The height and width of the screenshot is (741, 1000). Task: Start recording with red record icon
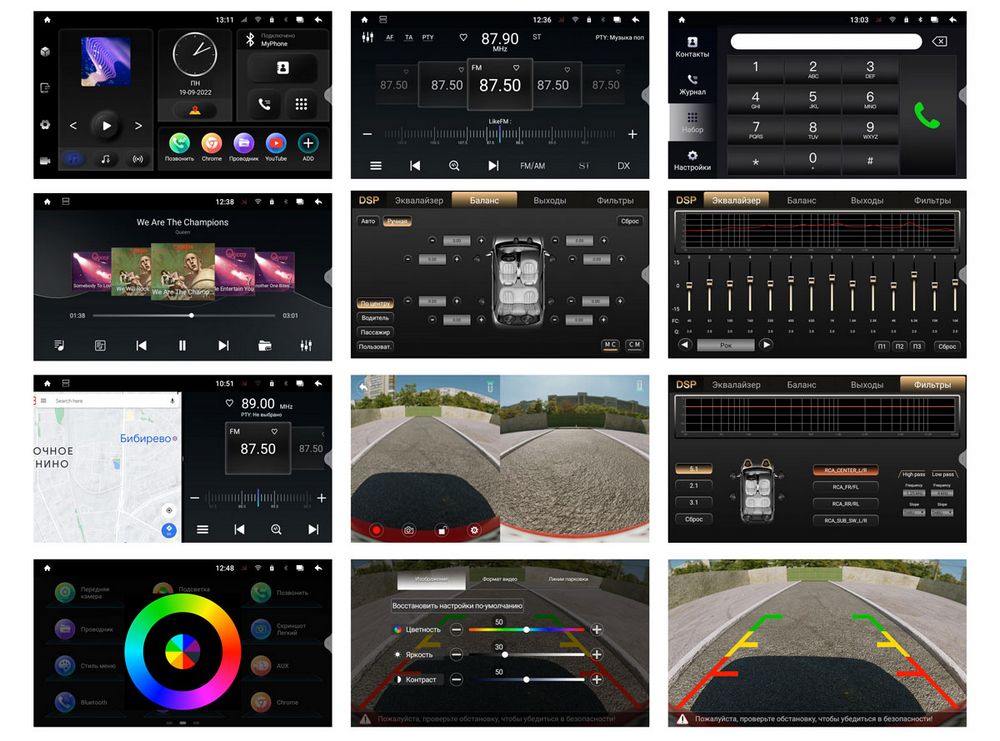[x=376, y=530]
